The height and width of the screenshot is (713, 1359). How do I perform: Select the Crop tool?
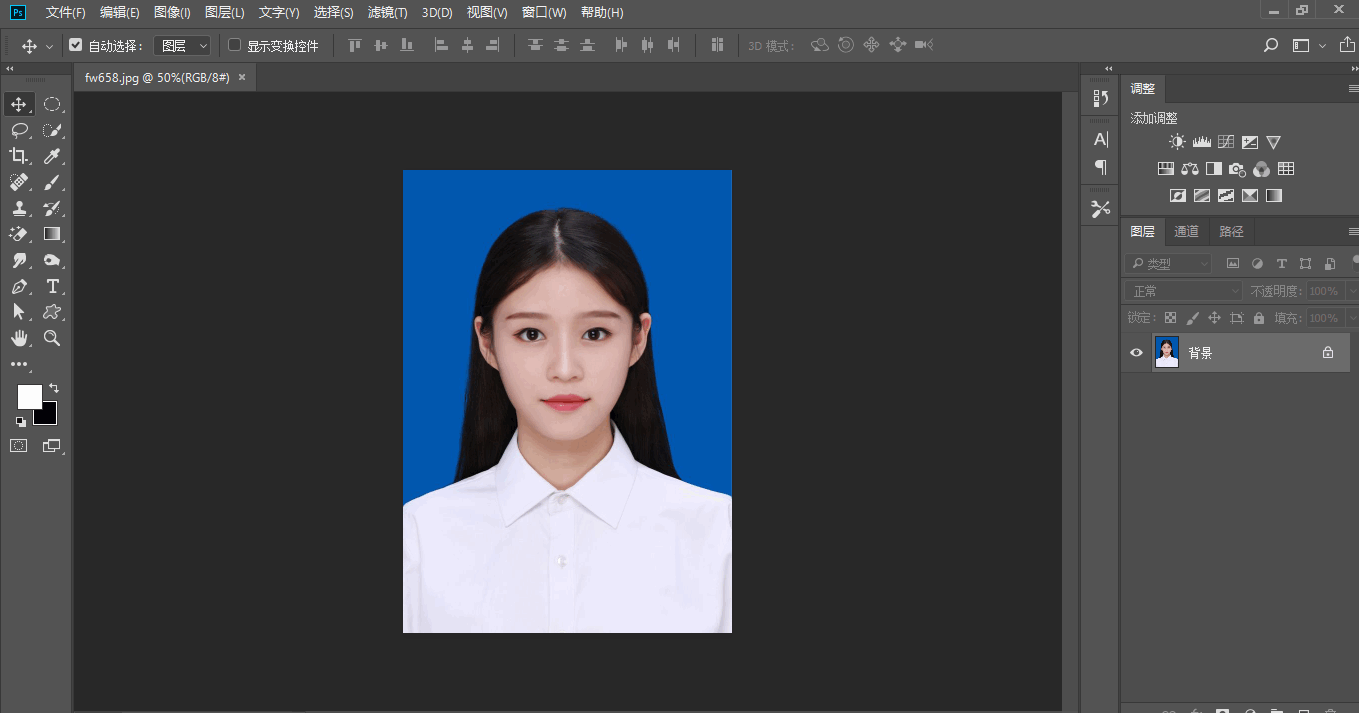point(18,155)
